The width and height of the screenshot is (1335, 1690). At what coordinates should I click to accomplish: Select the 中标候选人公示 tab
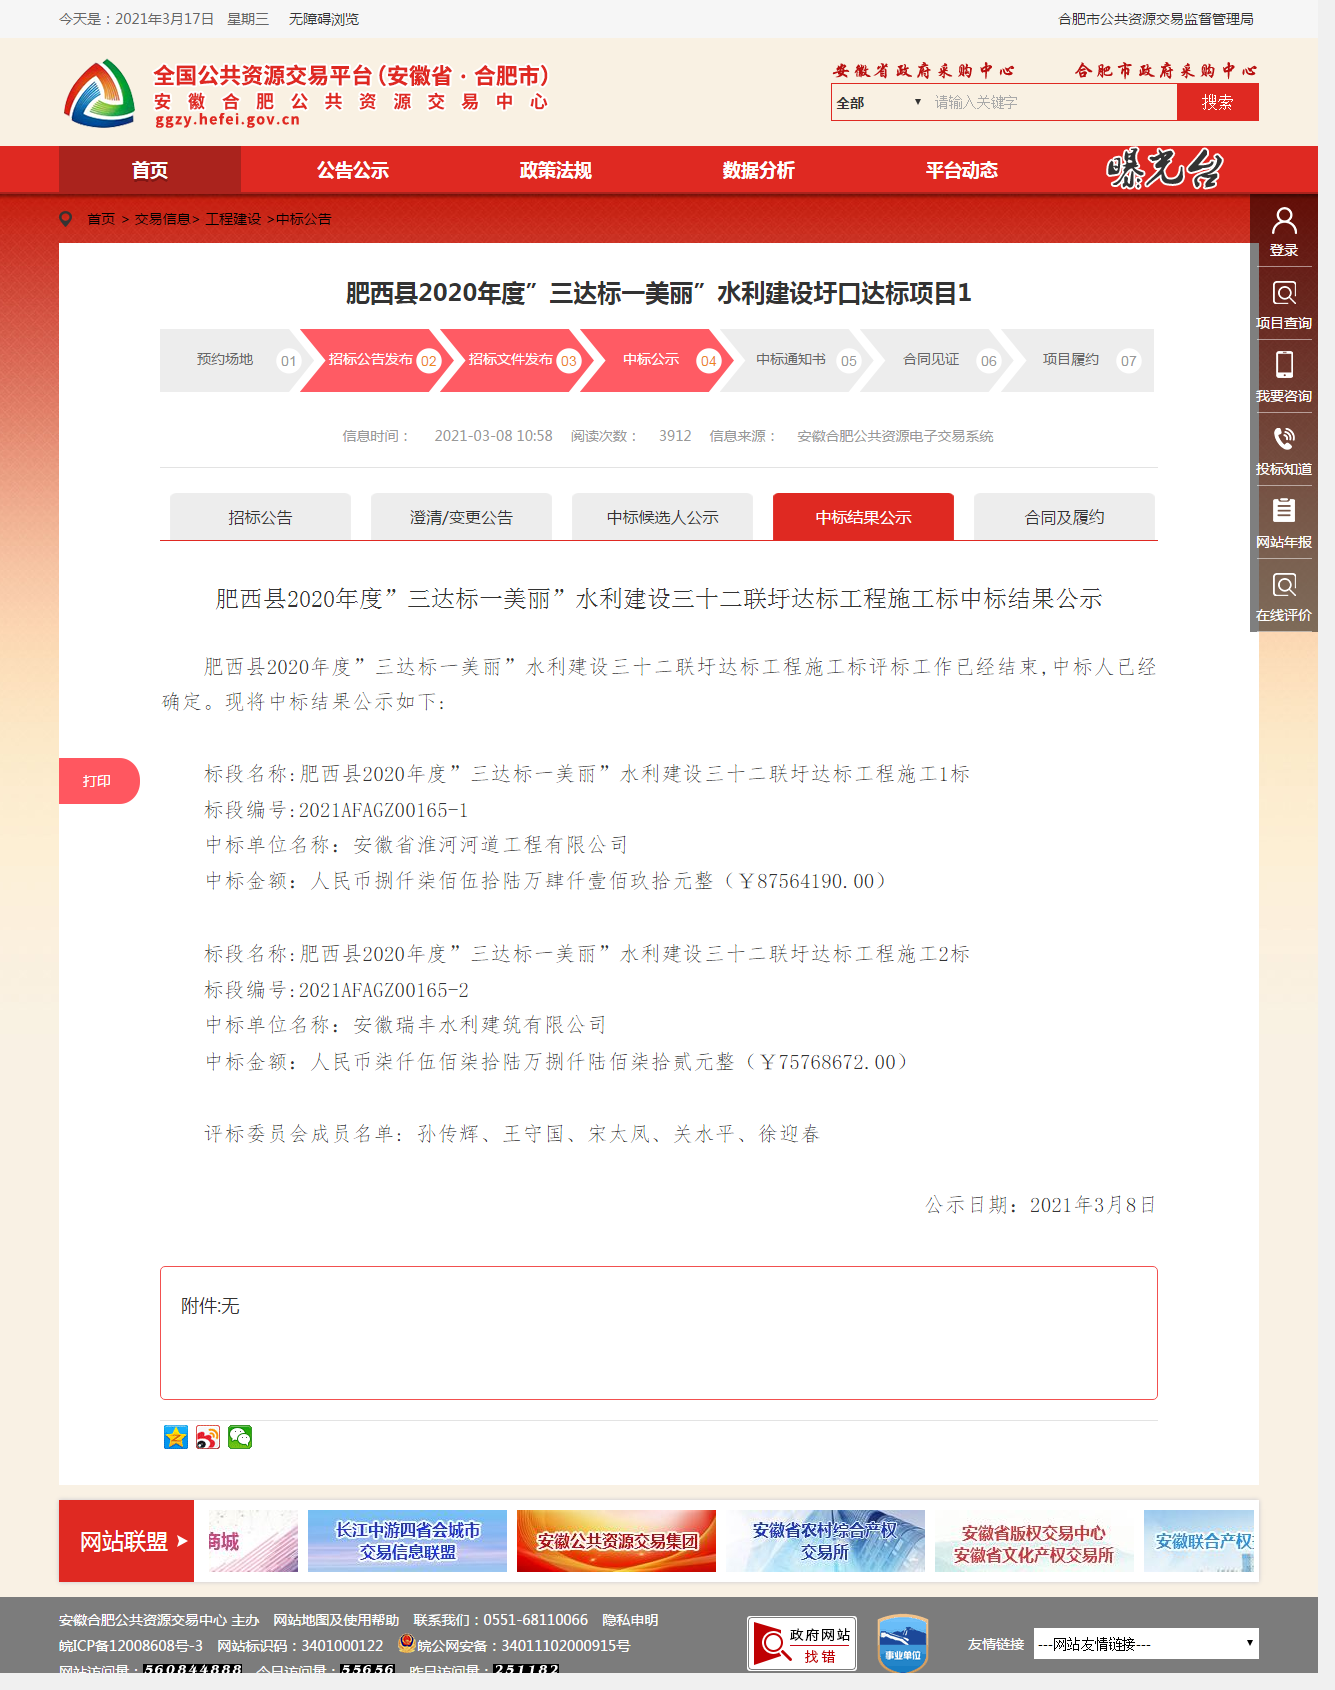(x=662, y=517)
